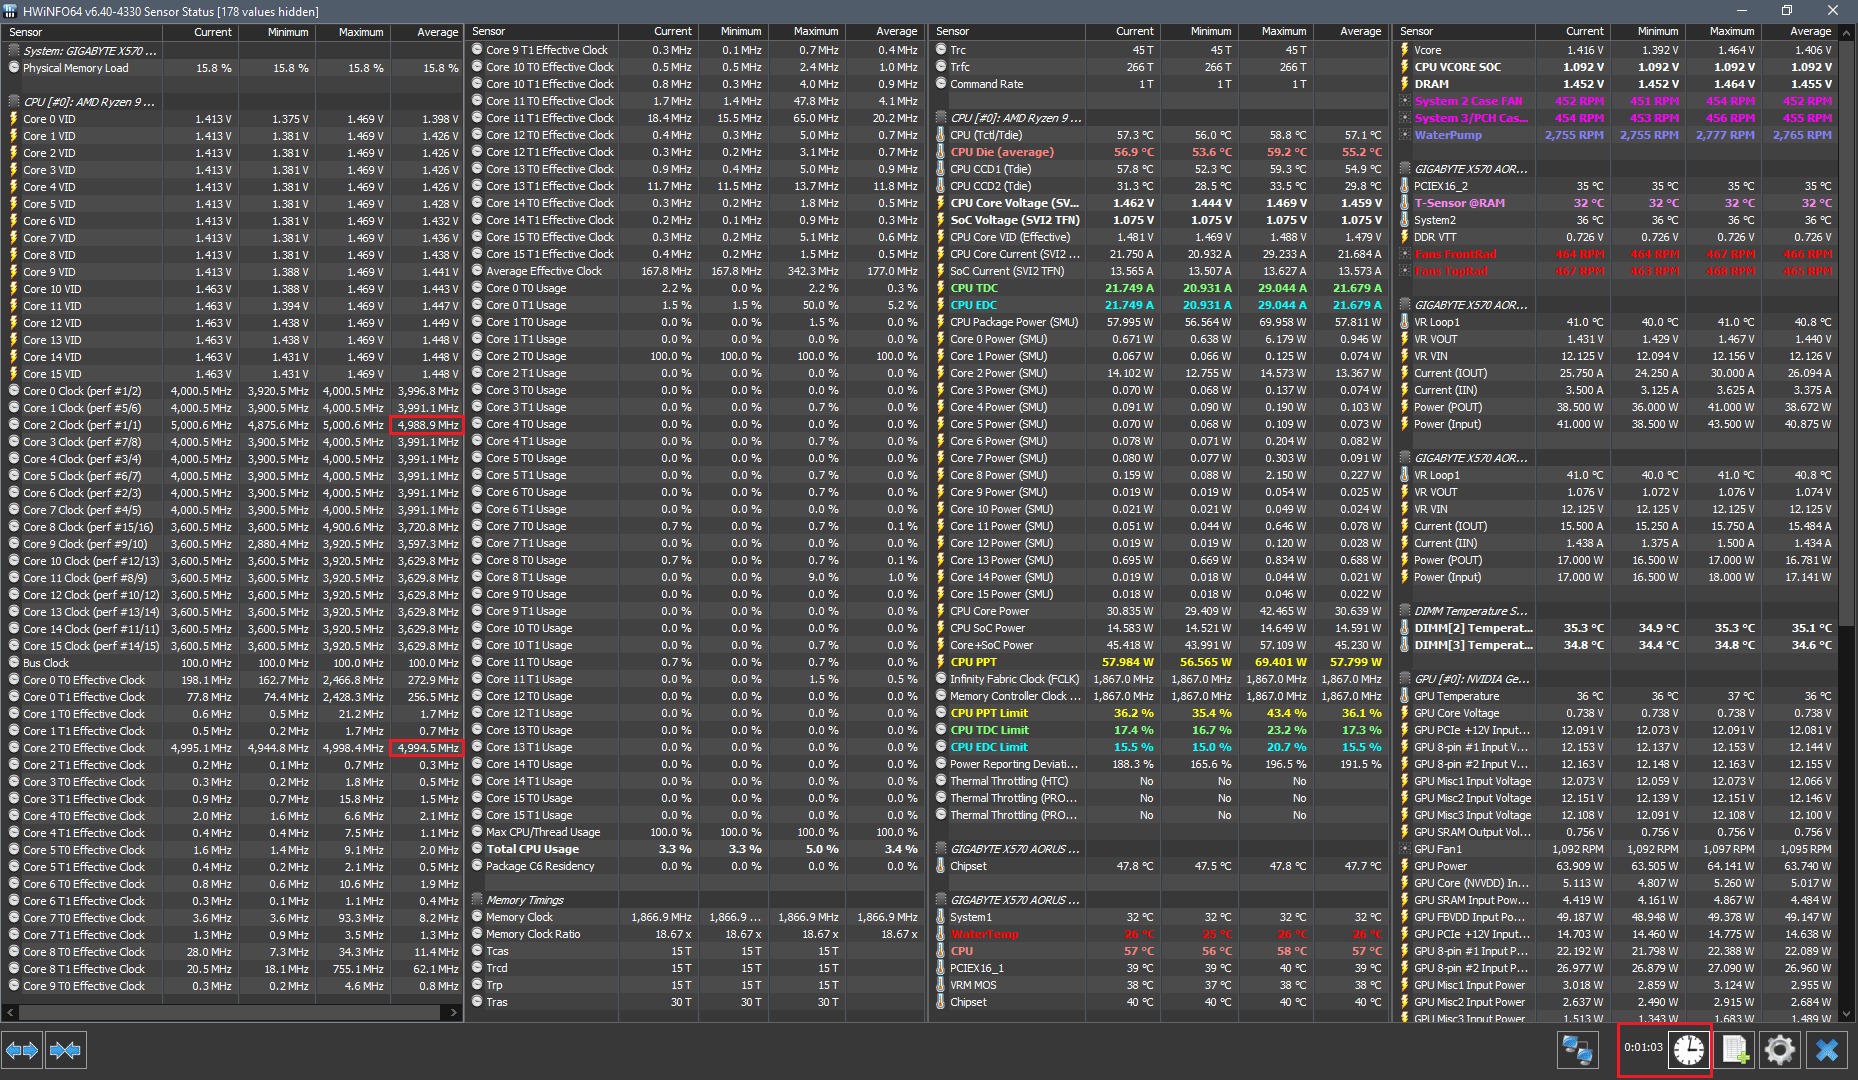Restore down the HWiNFO64 window

pos(1787,11)
